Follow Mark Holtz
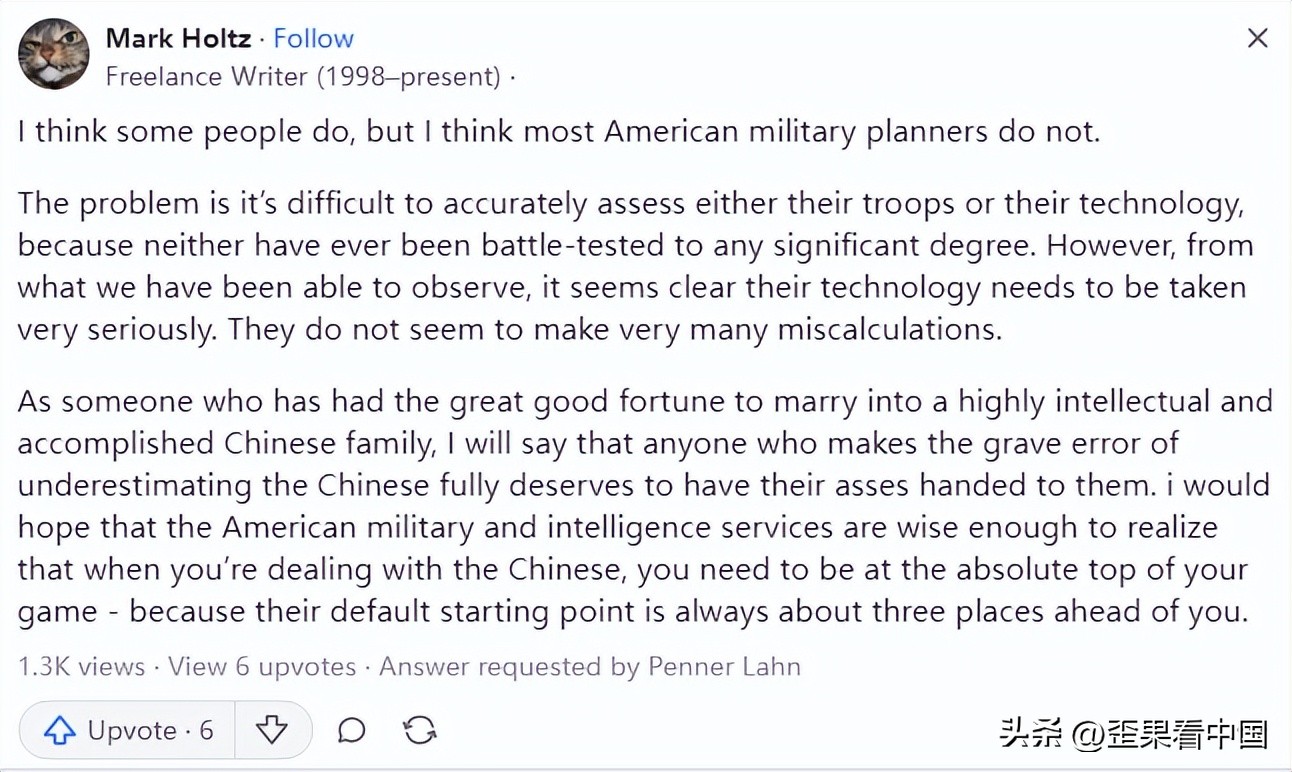Viewport: 1292px width, 772px height. [x=314, y=38]
